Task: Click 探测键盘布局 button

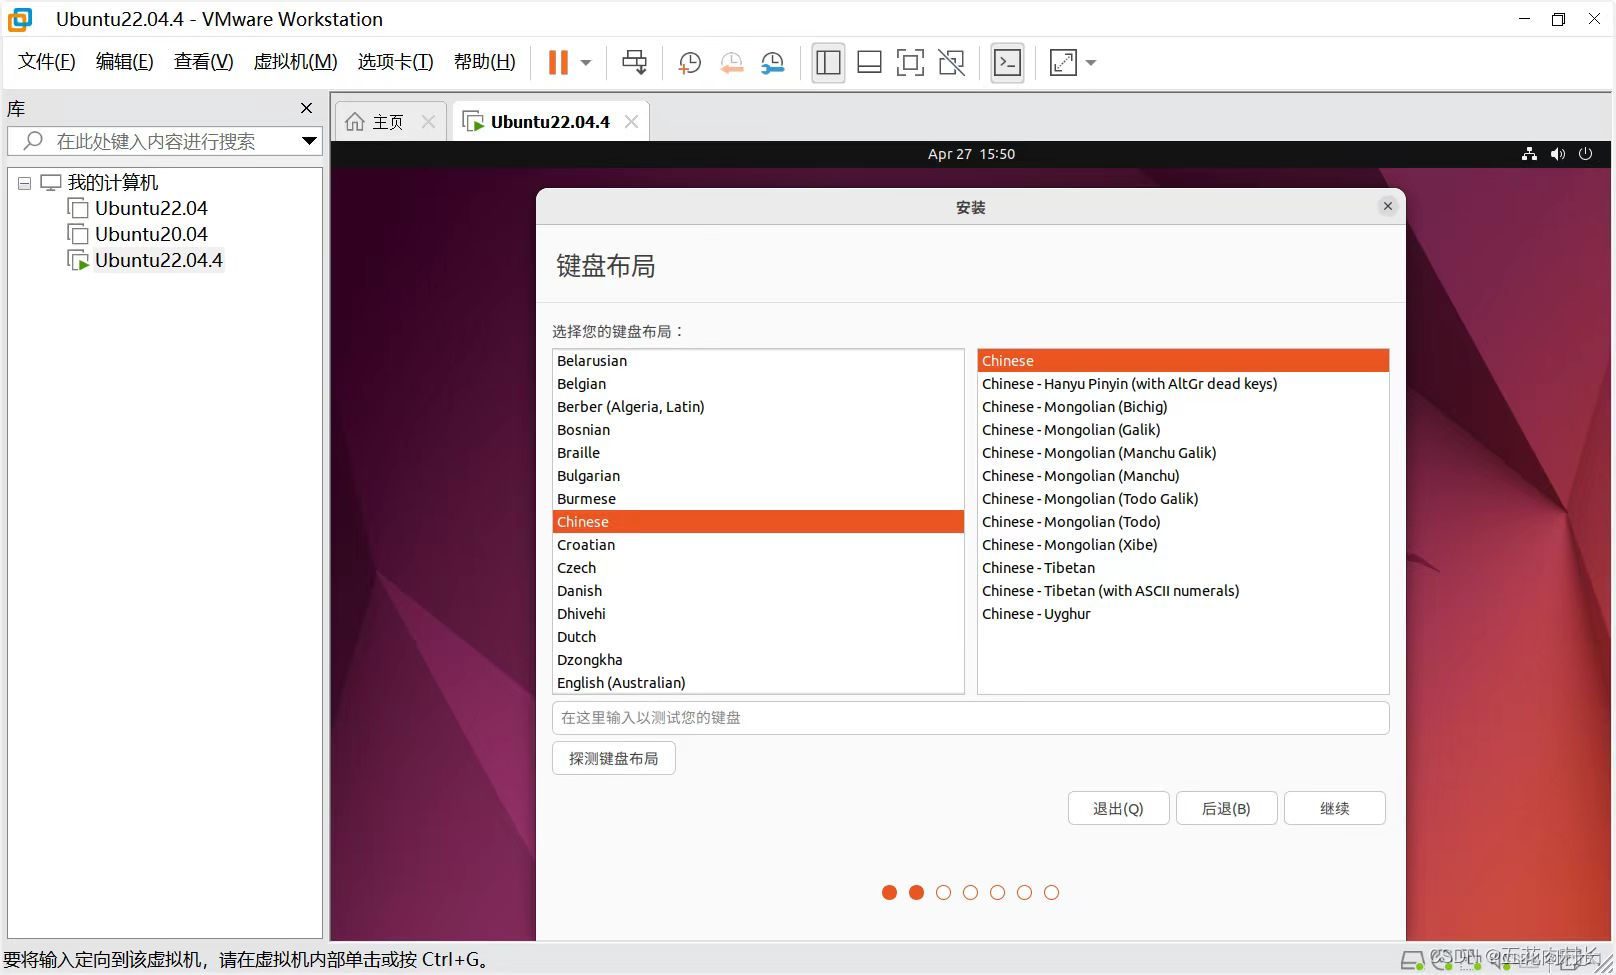Action: tap(613, 758)
